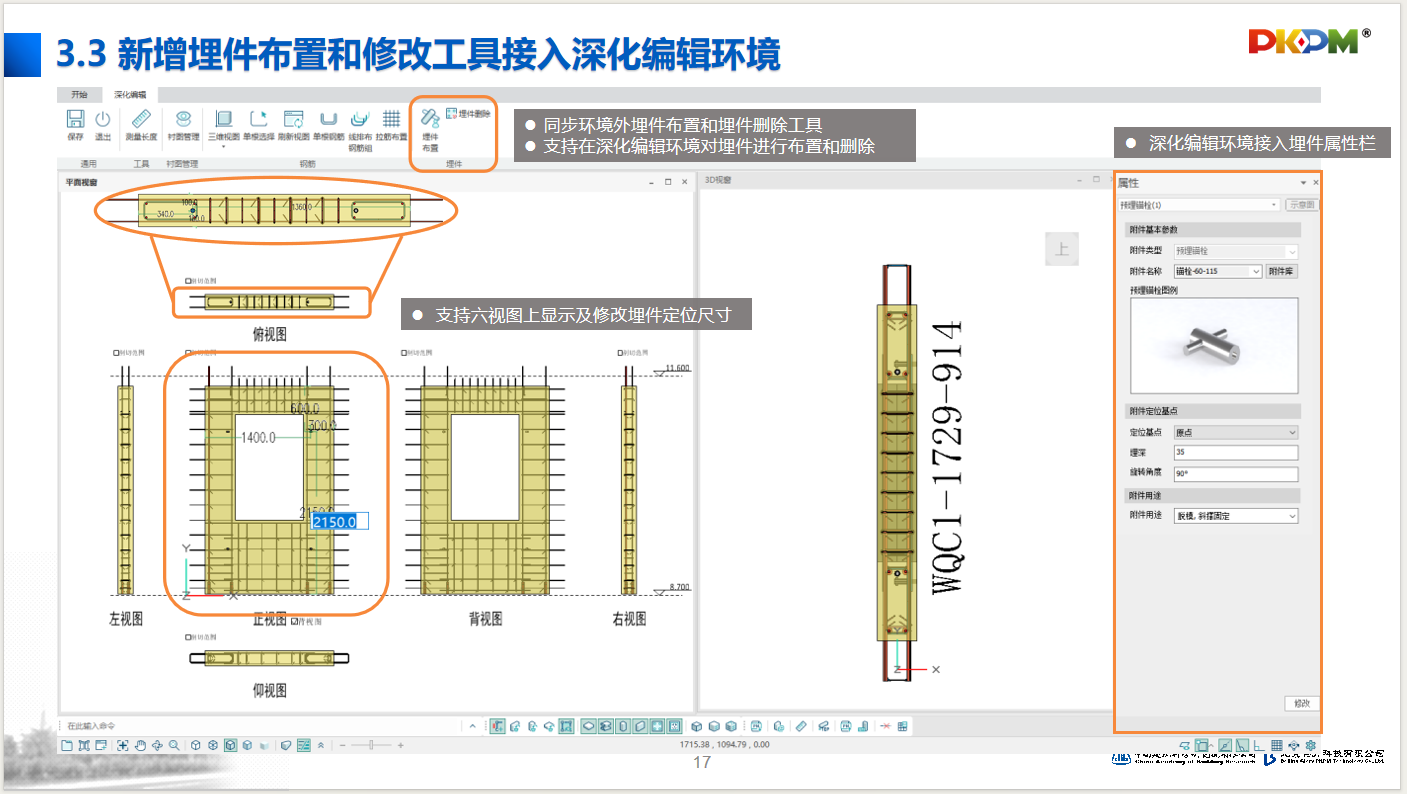Click the wireframe cube display icon

tap(197, 745)
